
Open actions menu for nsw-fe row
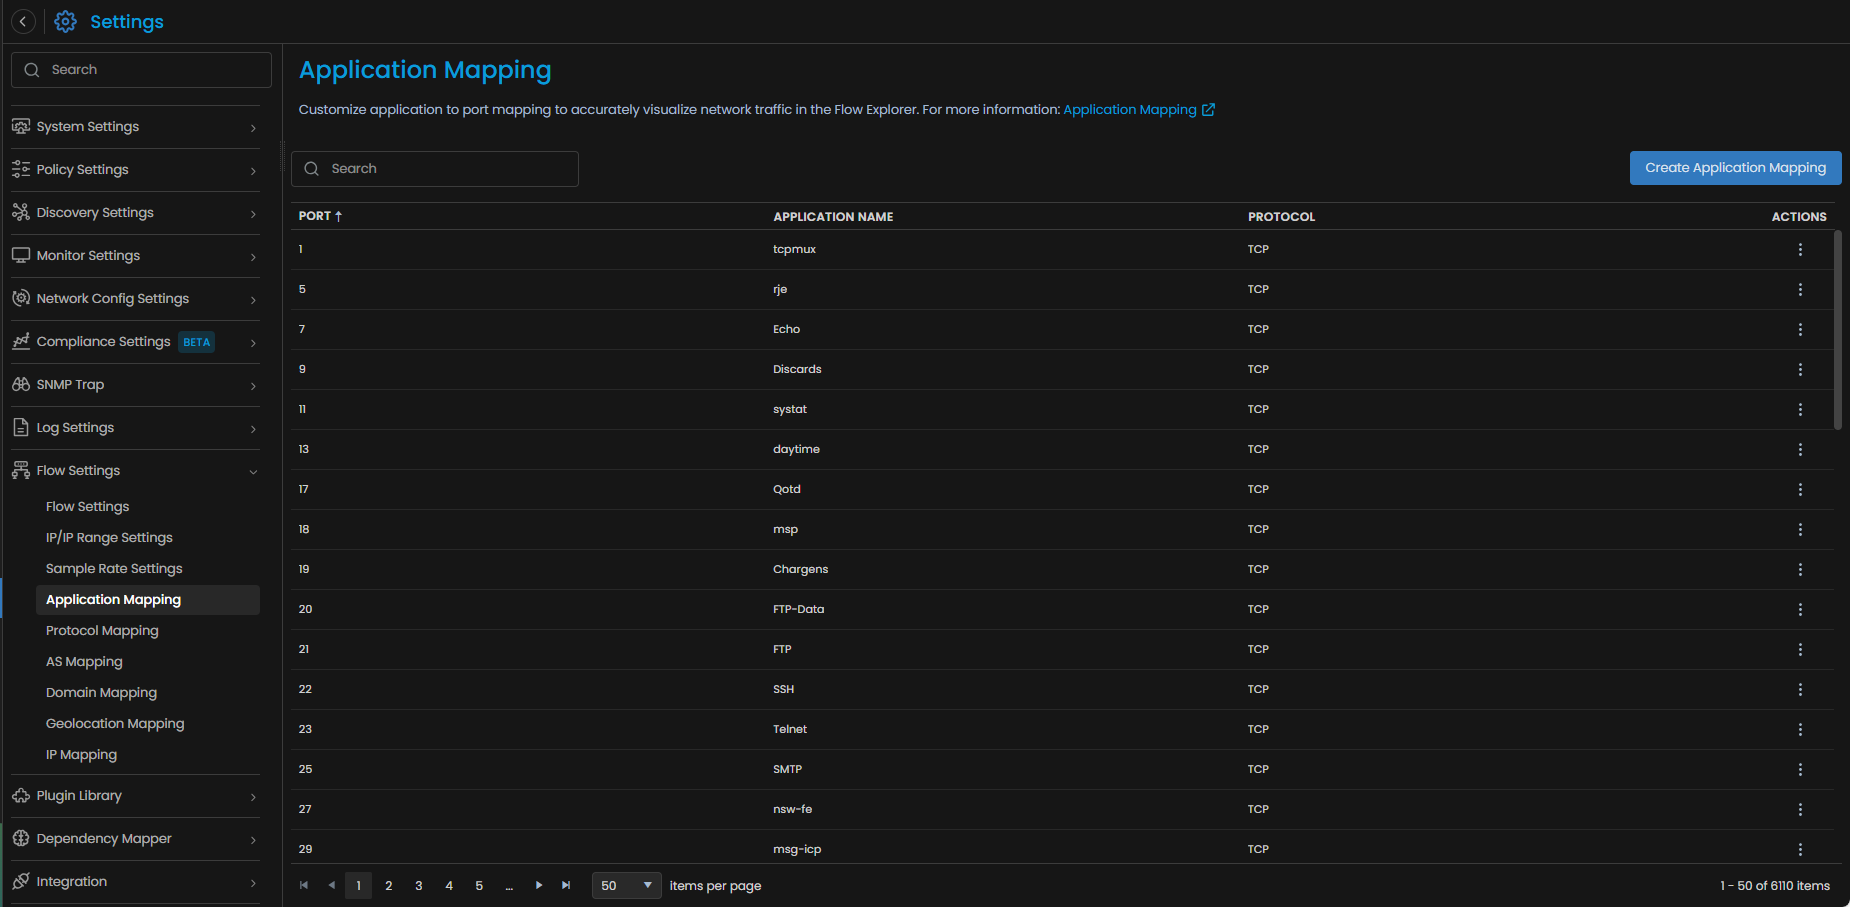tap(1800, 809)
